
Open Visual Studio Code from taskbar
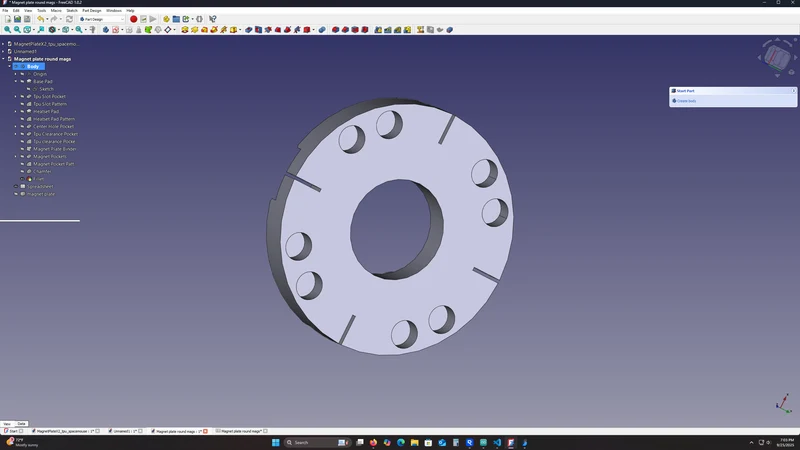tap(497, 442)
